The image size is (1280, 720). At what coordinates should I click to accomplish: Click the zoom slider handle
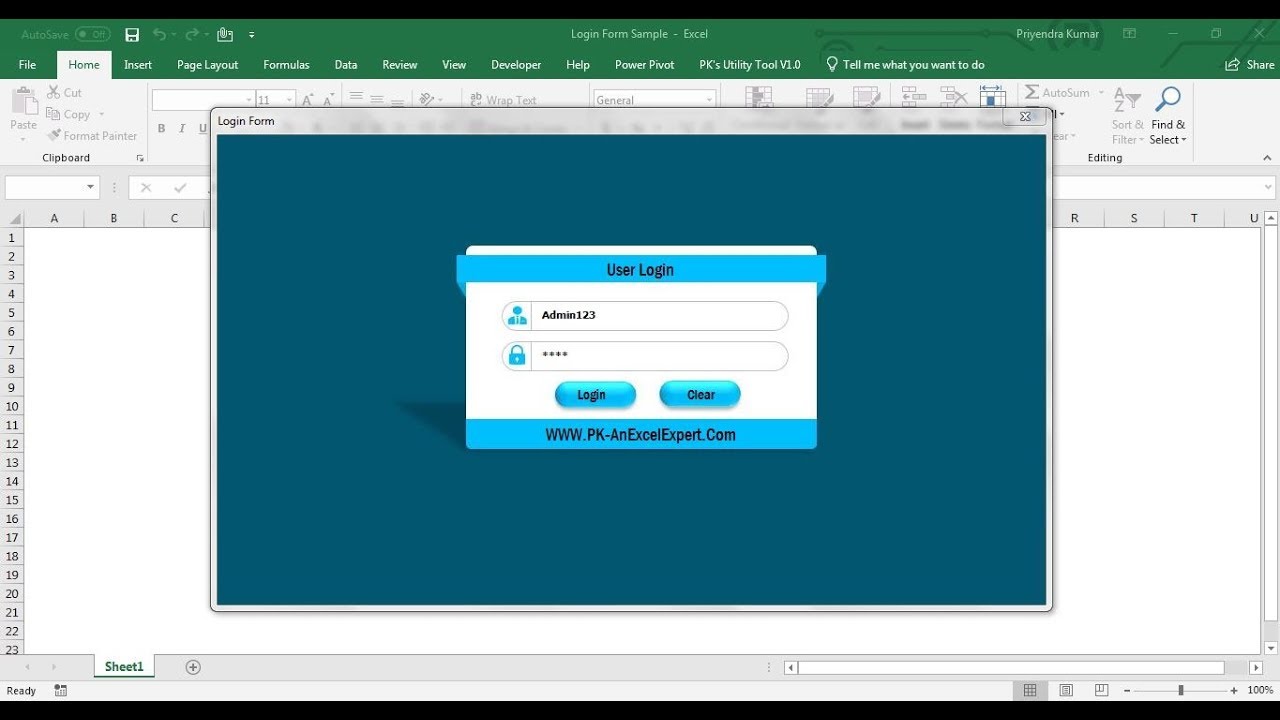(1181, 690)
